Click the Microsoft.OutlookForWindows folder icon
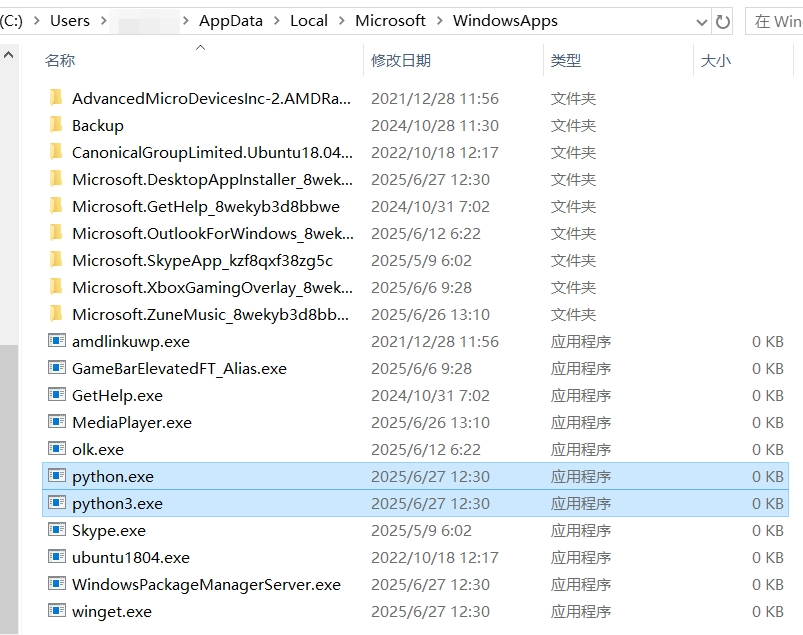This screenshot has width=803, height=635. point(56,232)
